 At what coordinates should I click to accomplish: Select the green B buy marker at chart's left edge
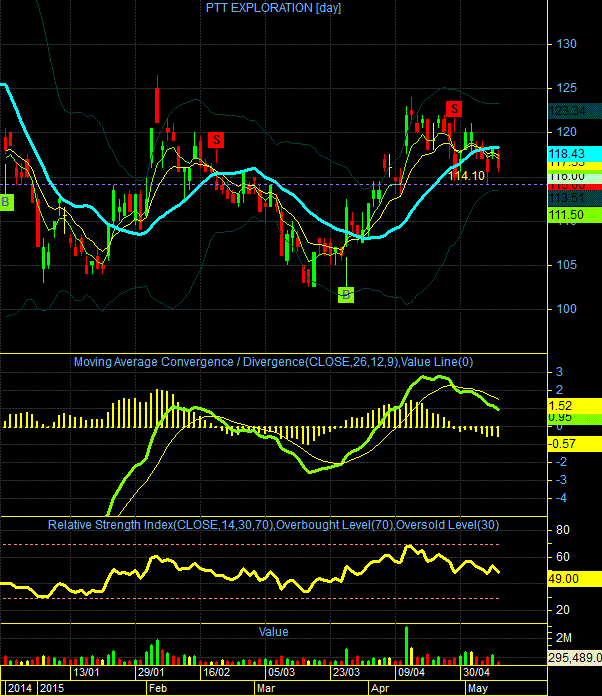(x=6, y=202)
